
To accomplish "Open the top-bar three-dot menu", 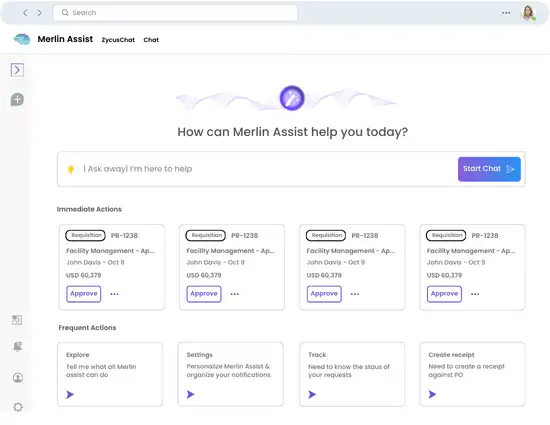I will (506, 13).
